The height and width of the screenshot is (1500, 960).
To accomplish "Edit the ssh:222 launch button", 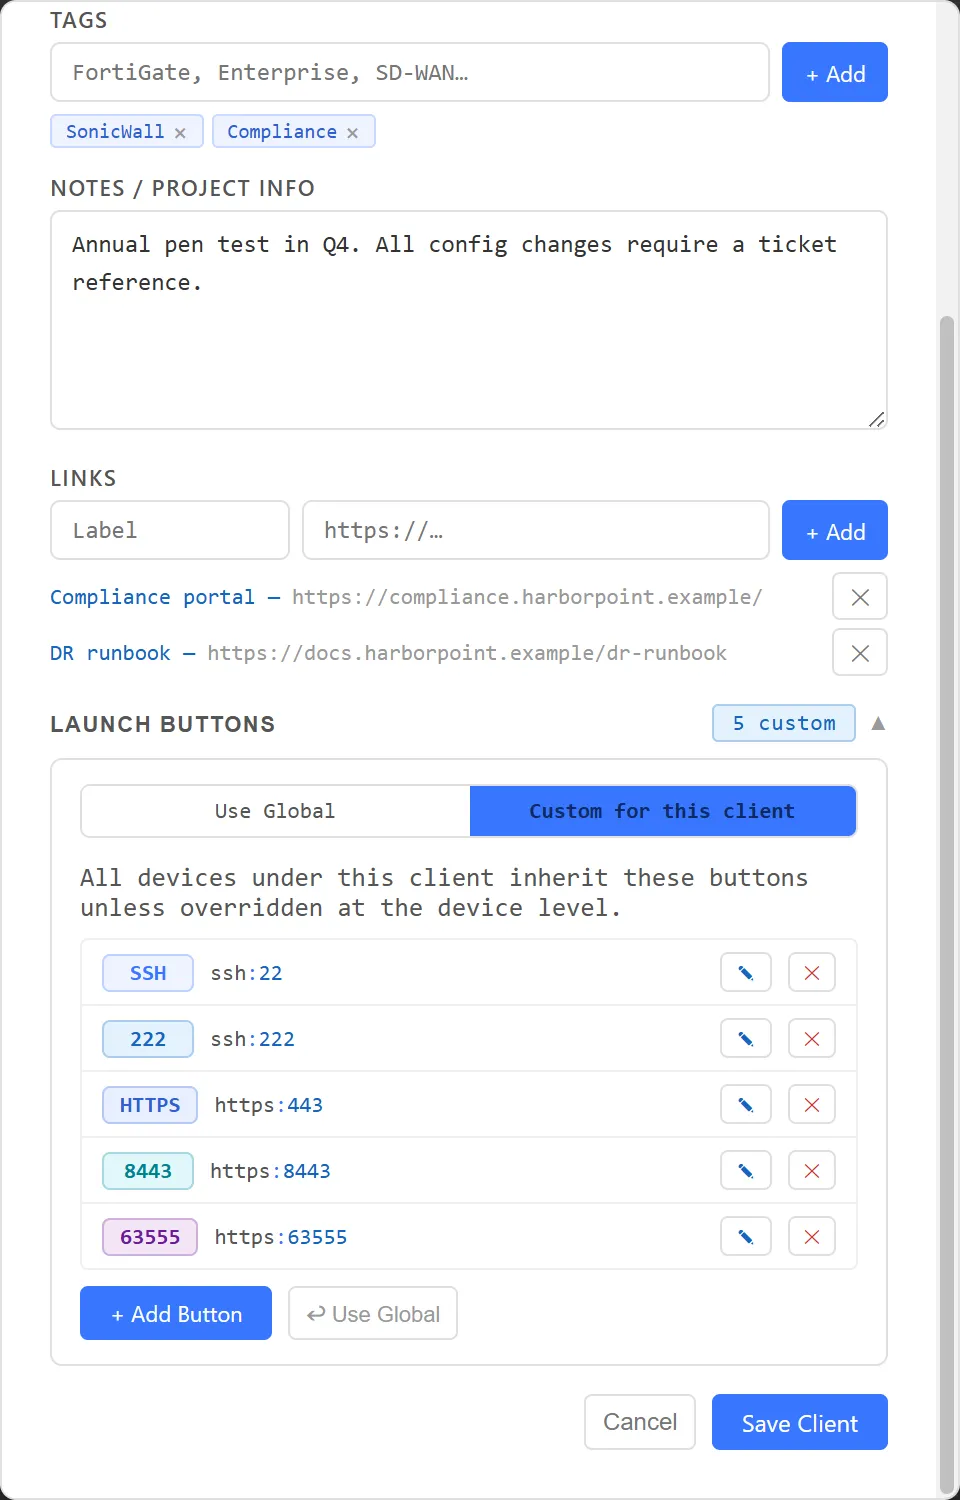I will [x=746, y=1039].
